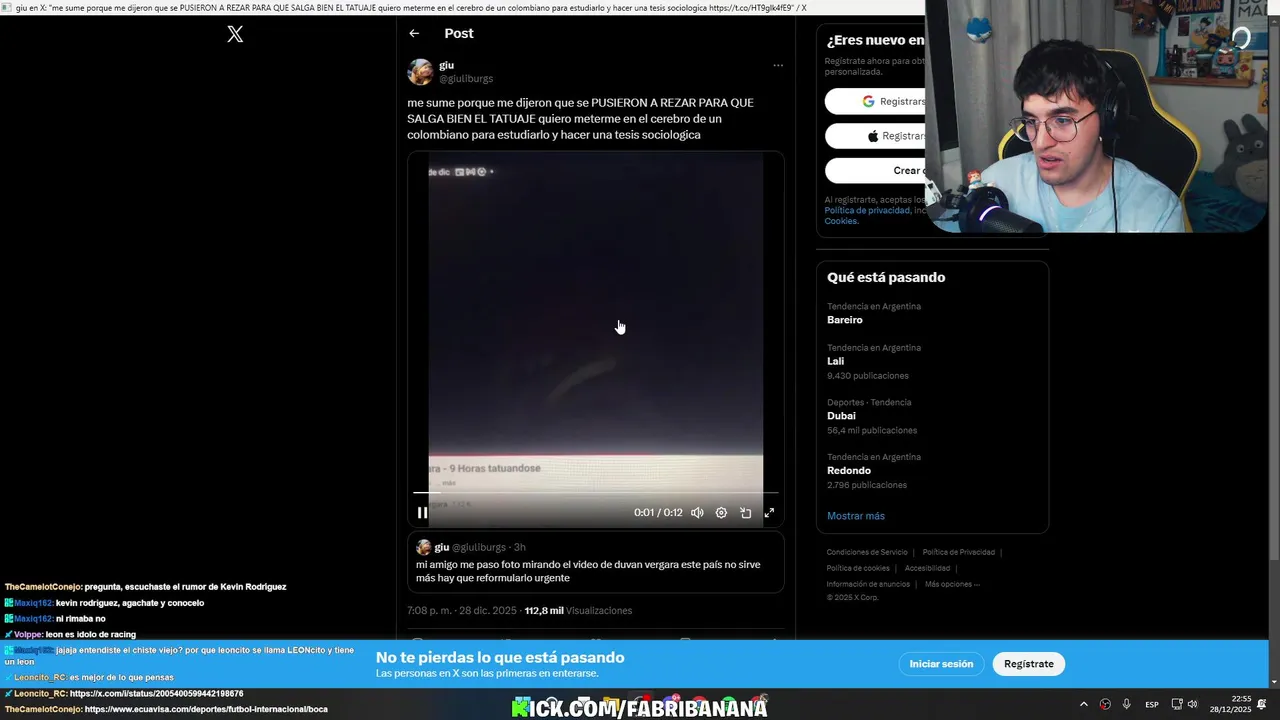Screen dimensions: 1280x720
Task: Open the Política de privacidad link
Action: pos(867,210)
